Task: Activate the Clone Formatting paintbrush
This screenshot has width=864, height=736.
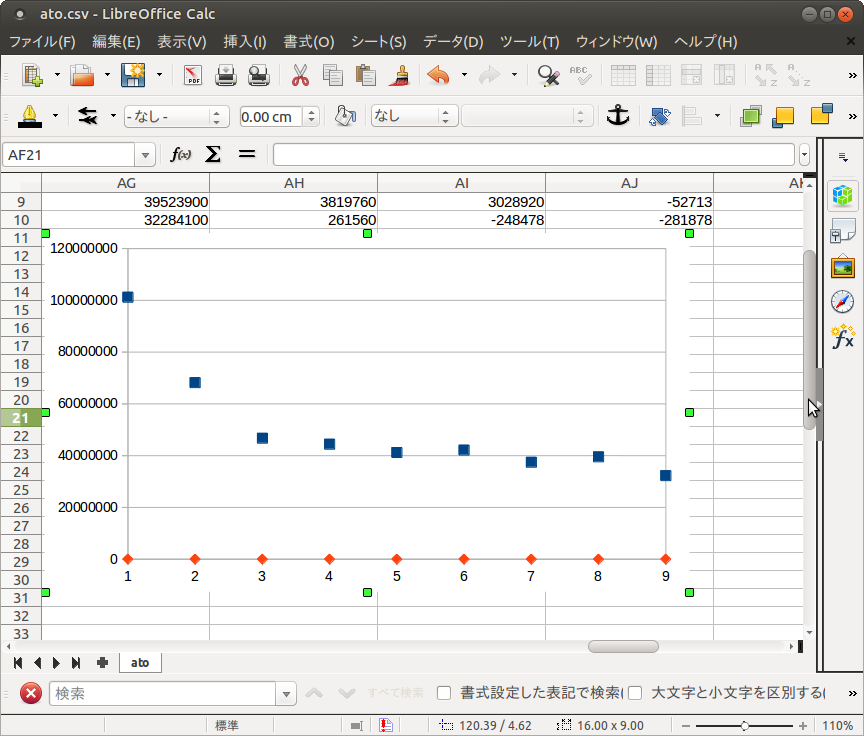Action: pos(399,75)
